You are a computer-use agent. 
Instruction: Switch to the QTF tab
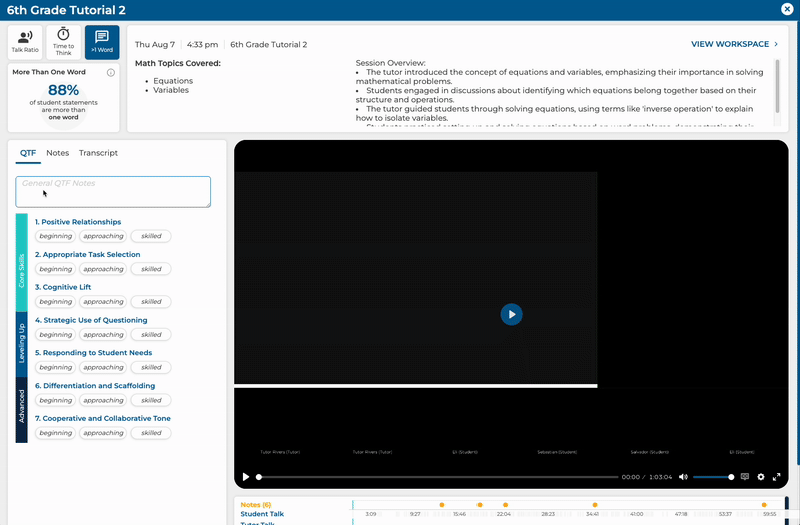pyautogui.click(x=28, y=153)
